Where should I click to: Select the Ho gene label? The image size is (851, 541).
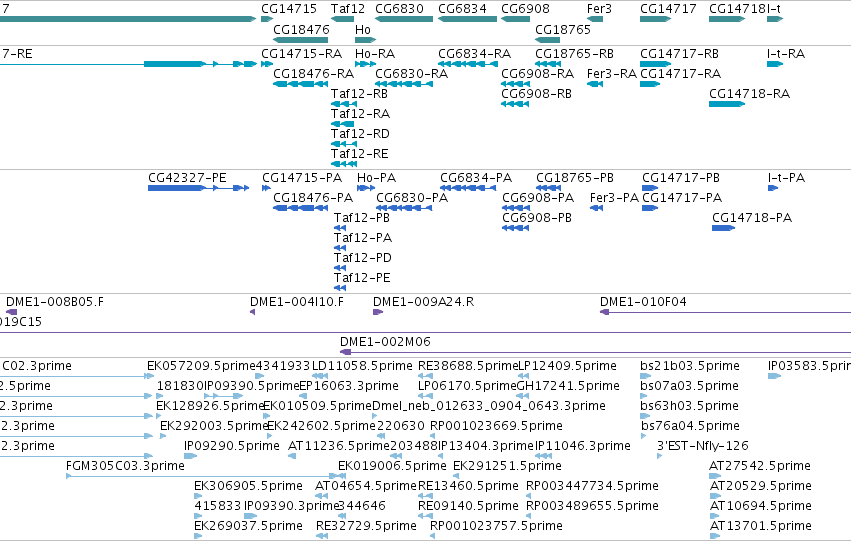coord(363,29)
